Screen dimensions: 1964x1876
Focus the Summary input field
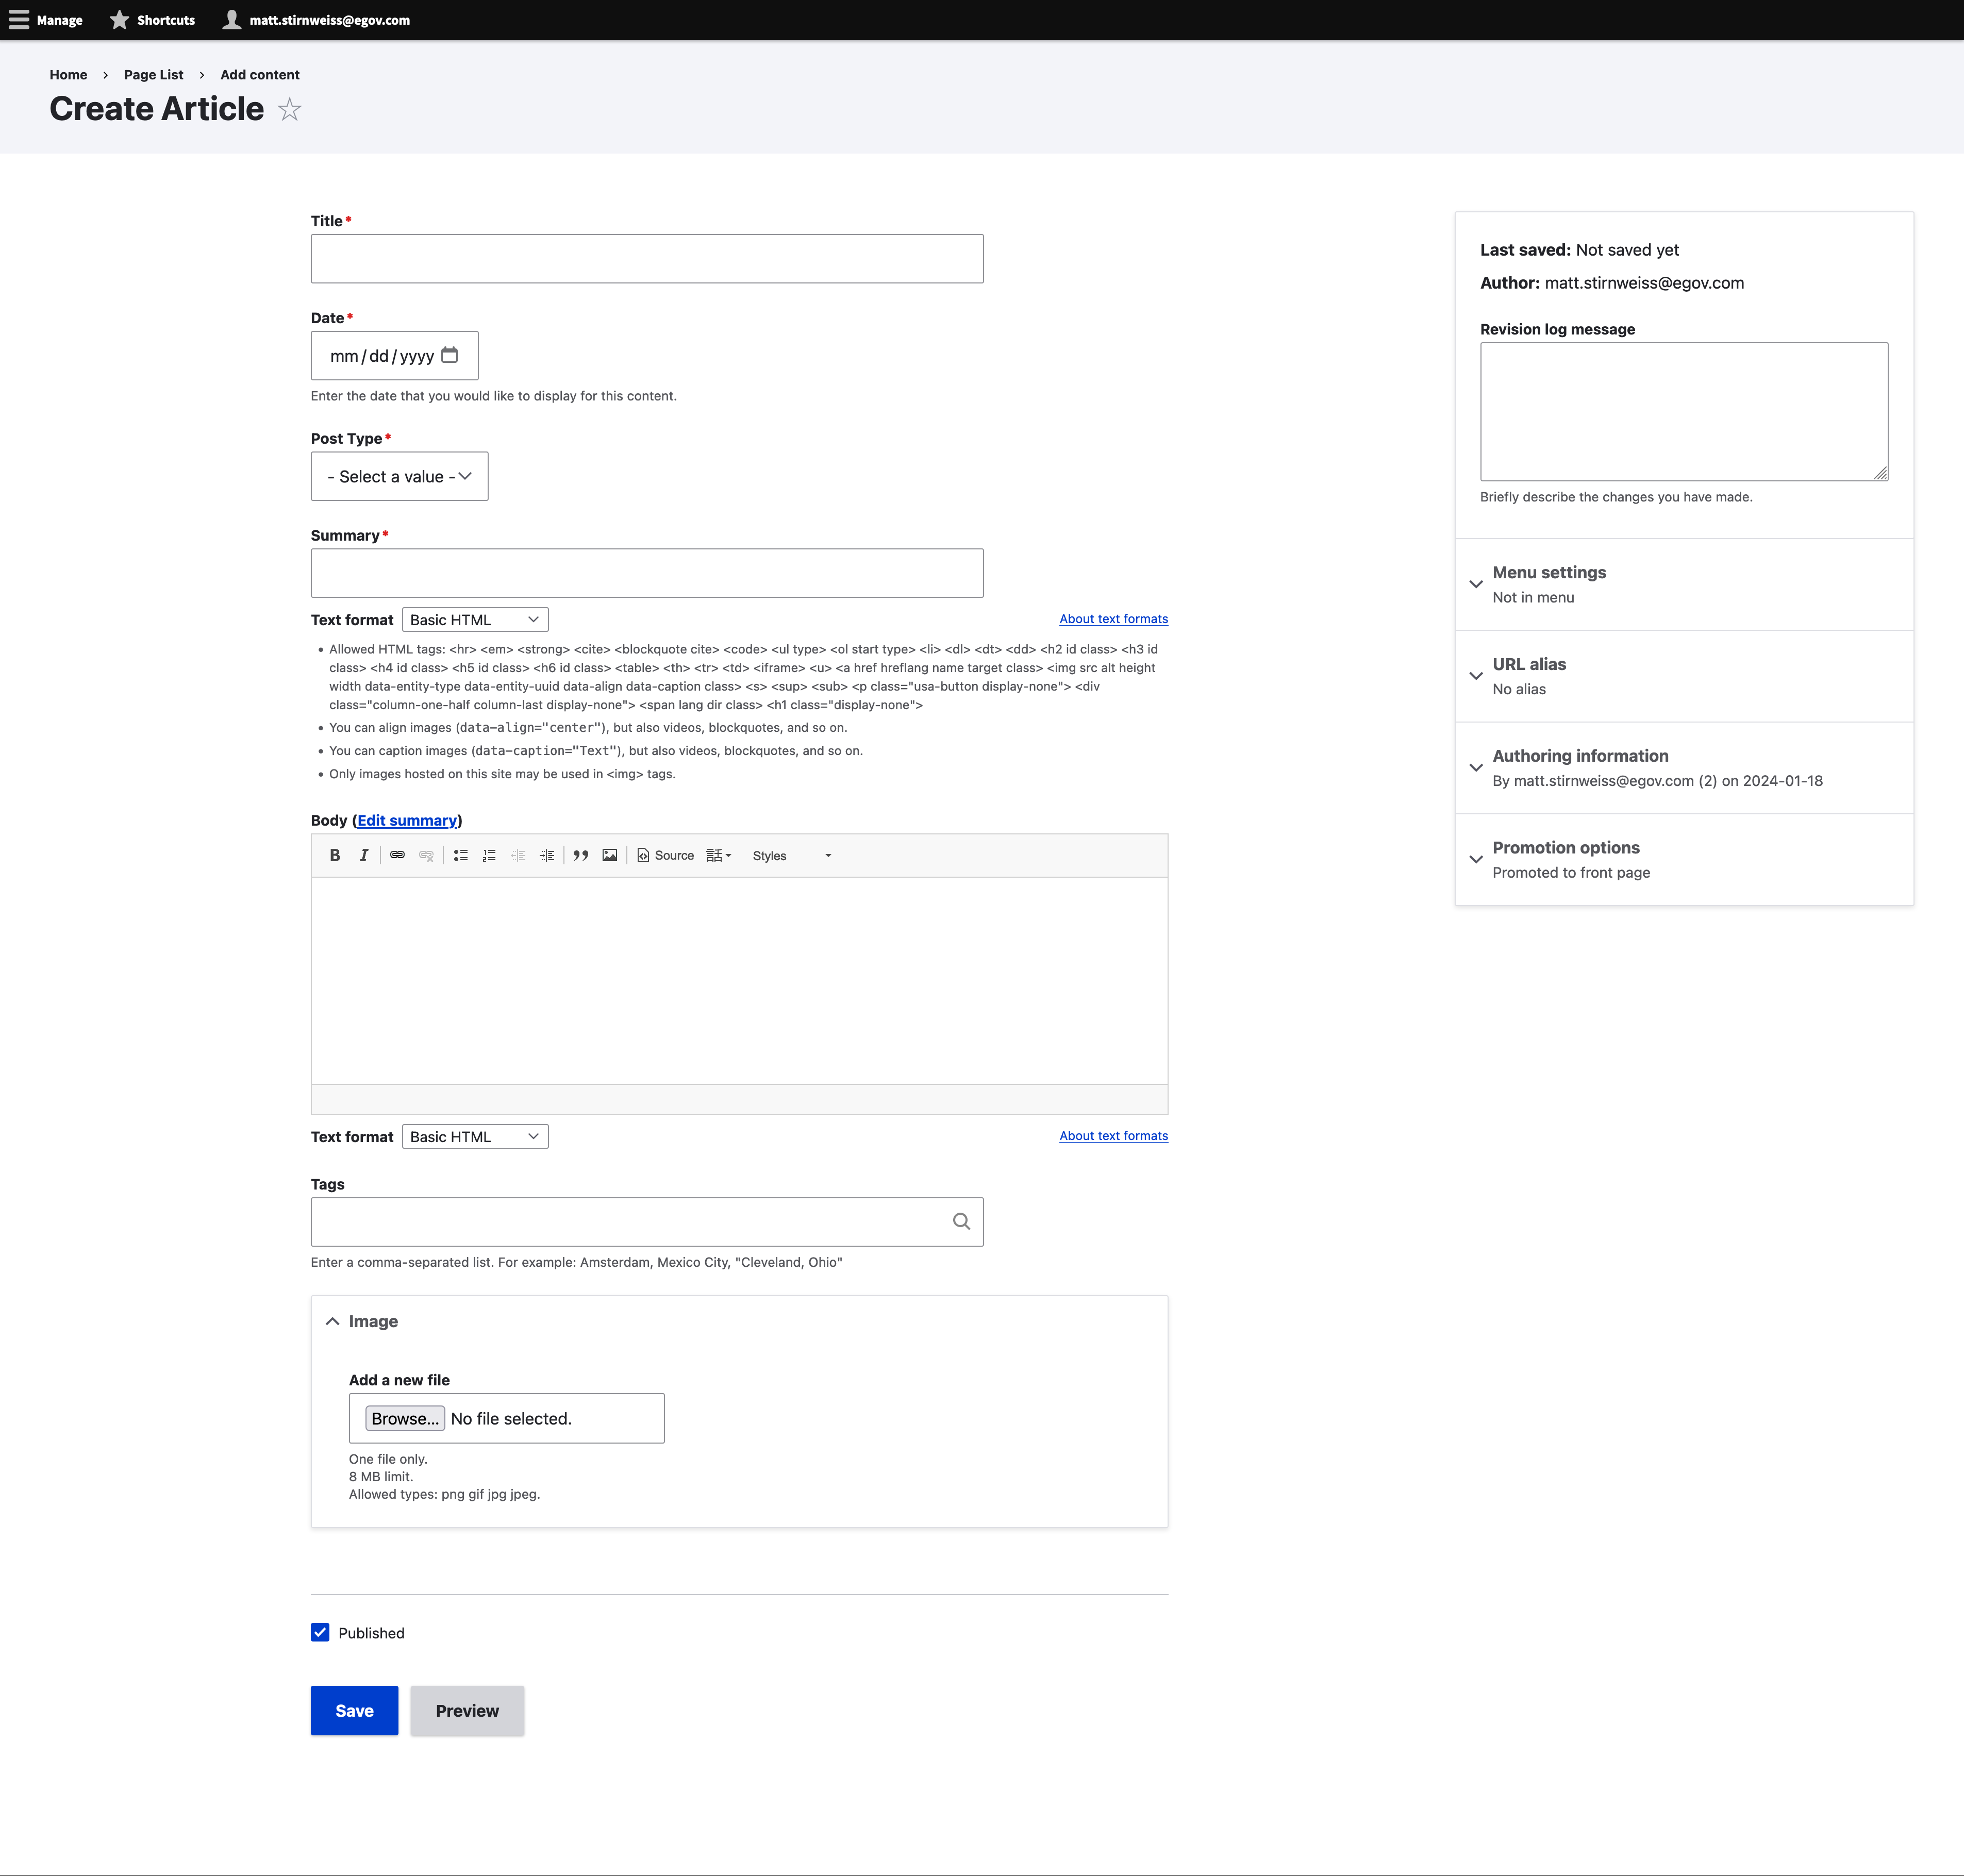647,573
